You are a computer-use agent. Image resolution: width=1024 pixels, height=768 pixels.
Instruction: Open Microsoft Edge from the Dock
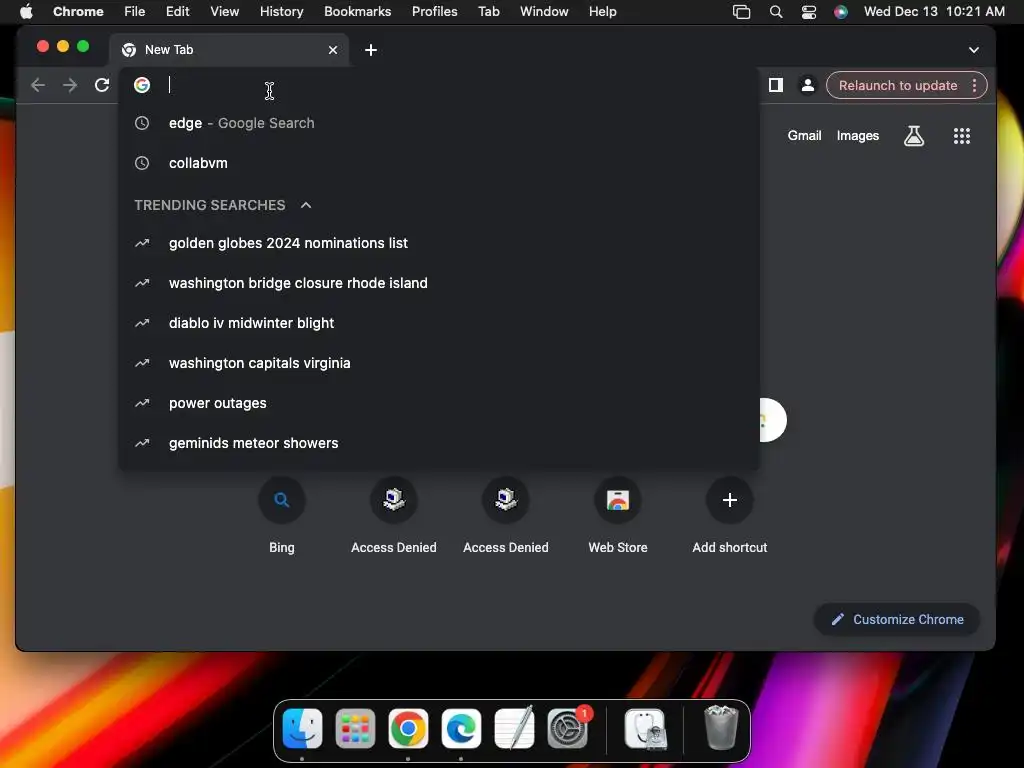pyautogui.click(x=461, y=728)
